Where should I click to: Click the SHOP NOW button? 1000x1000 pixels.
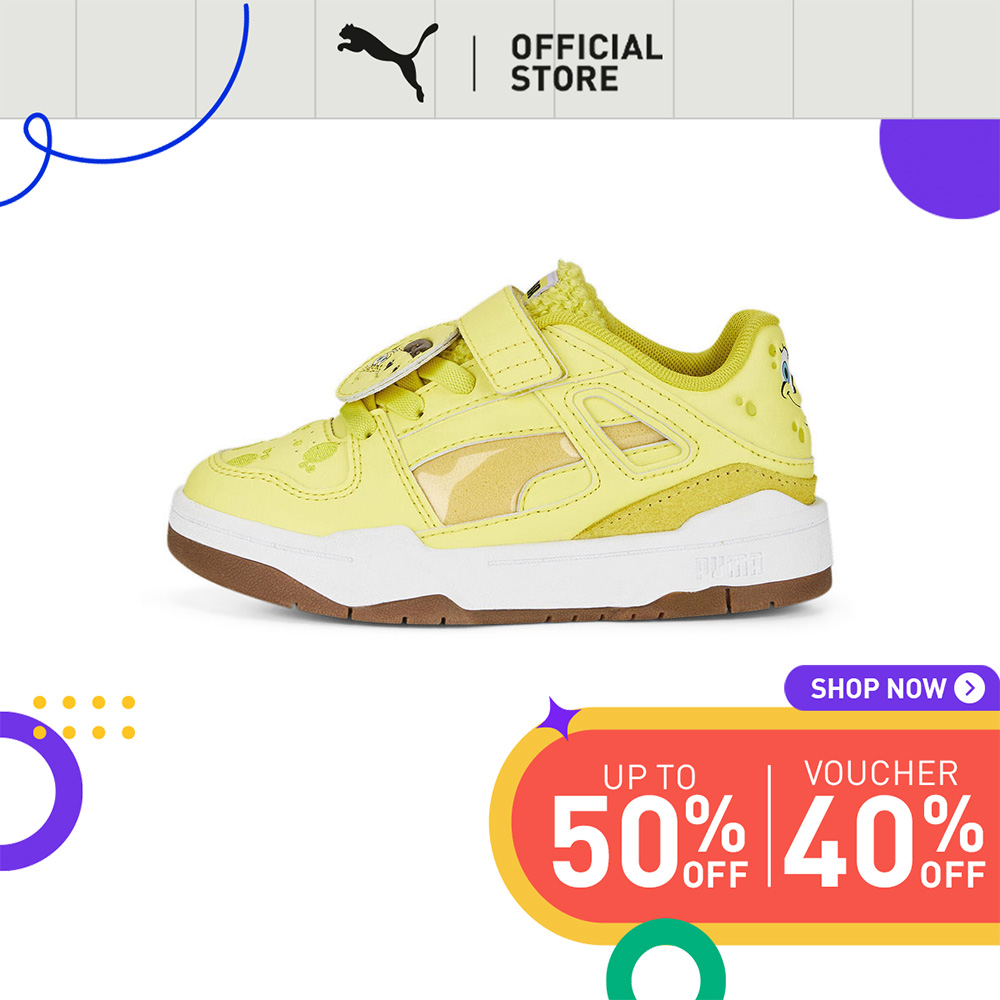[x=892, y=688]
